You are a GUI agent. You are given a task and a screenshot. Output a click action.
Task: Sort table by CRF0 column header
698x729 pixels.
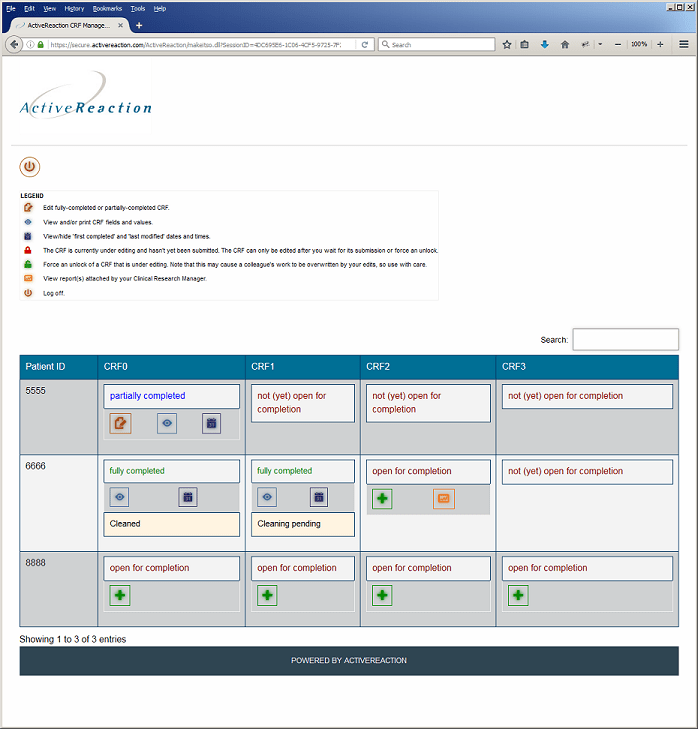pyautogui.click(x=172, y=367)
